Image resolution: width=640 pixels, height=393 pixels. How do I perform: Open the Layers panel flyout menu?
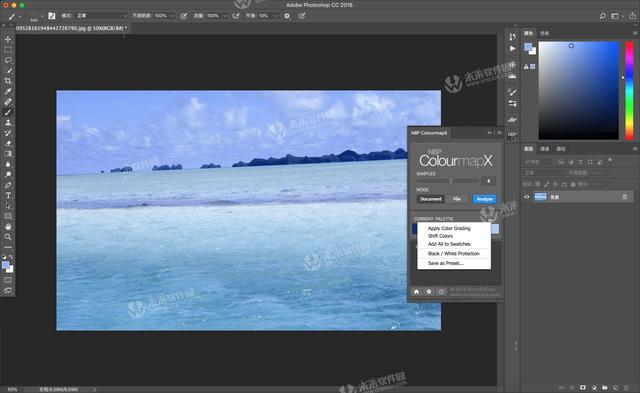[x=635, y=149]
